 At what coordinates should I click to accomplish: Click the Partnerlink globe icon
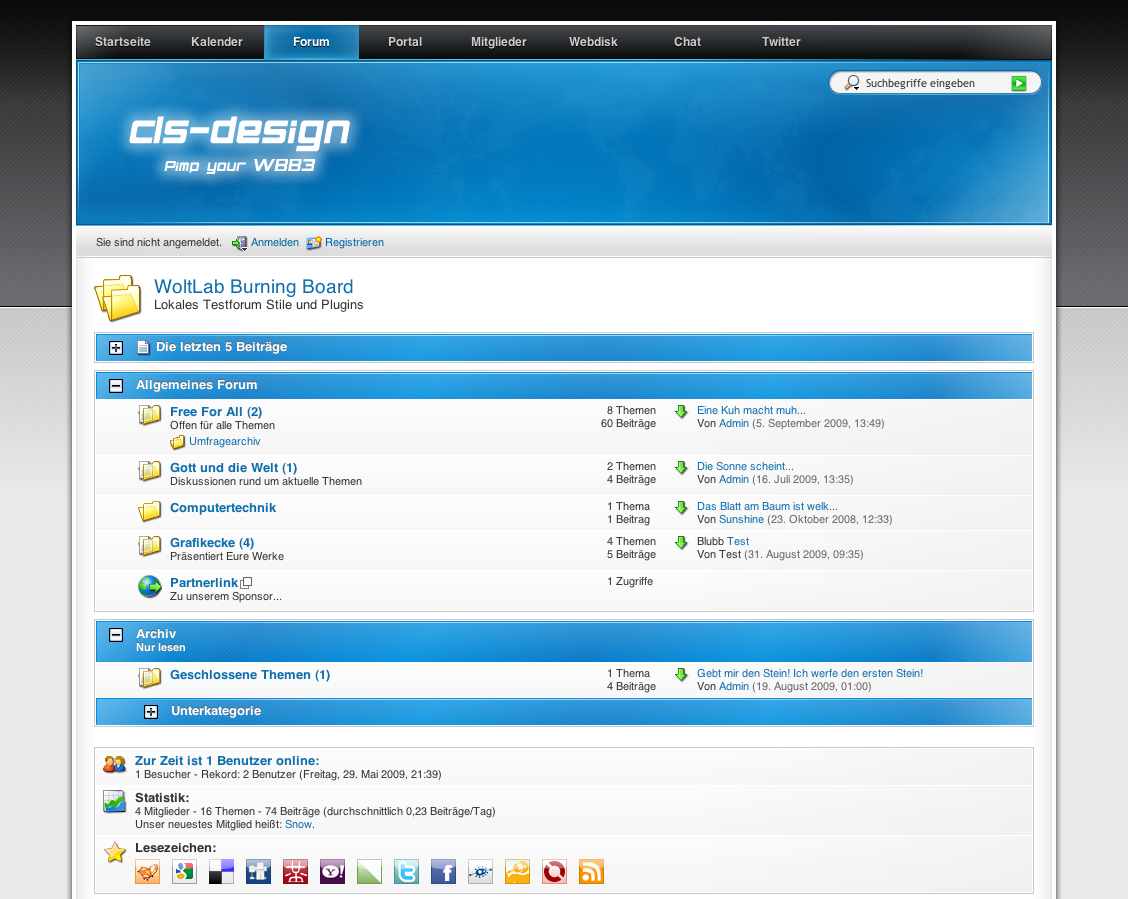[x=150, y=587]
